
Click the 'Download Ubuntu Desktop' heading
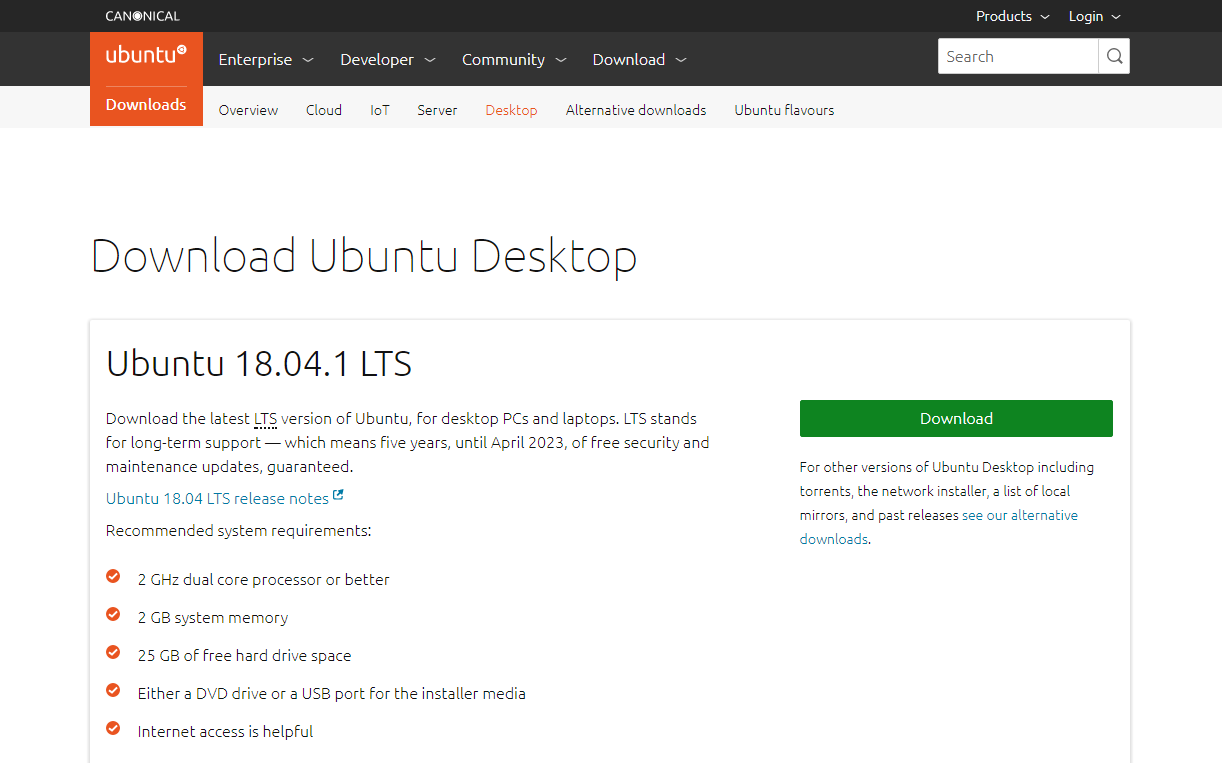click(364, 256)
